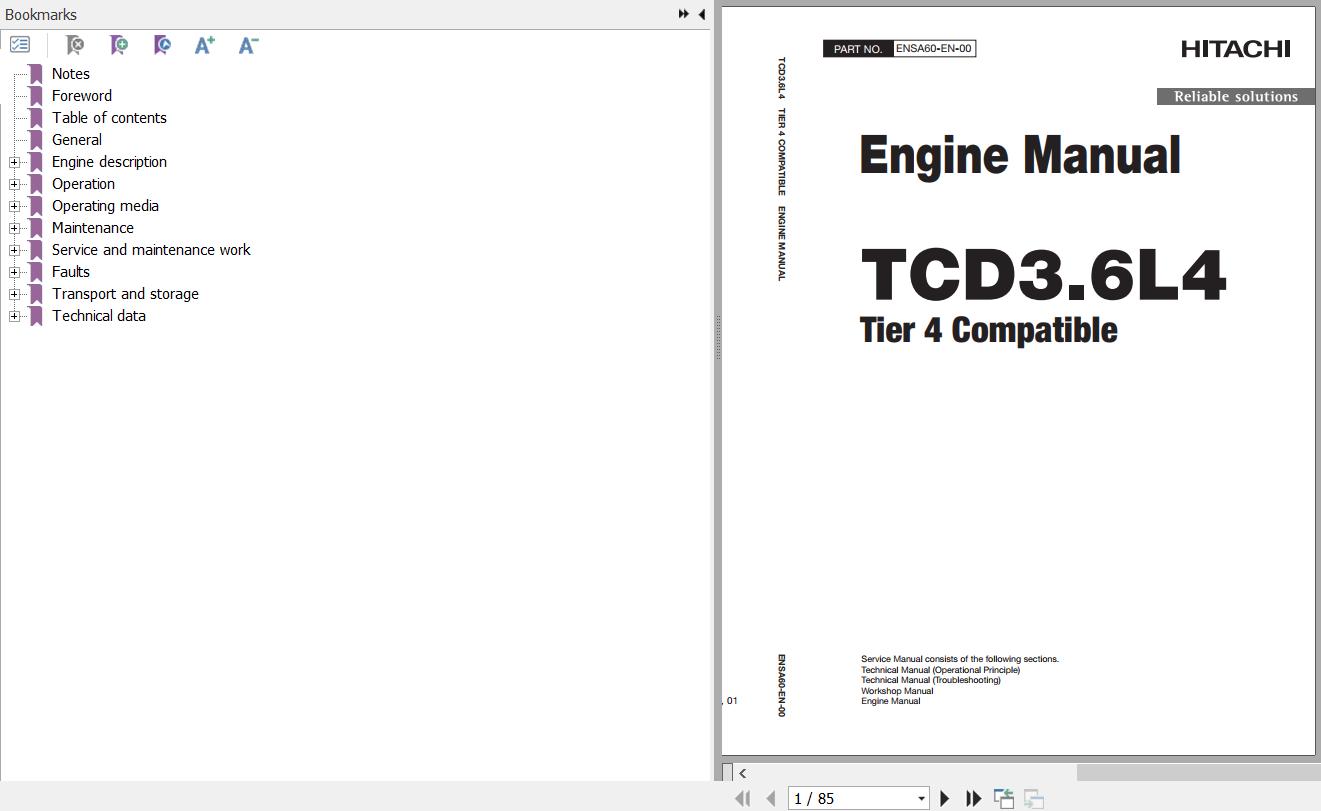Select Transport and storage bookmark label

tap(125, 294)
